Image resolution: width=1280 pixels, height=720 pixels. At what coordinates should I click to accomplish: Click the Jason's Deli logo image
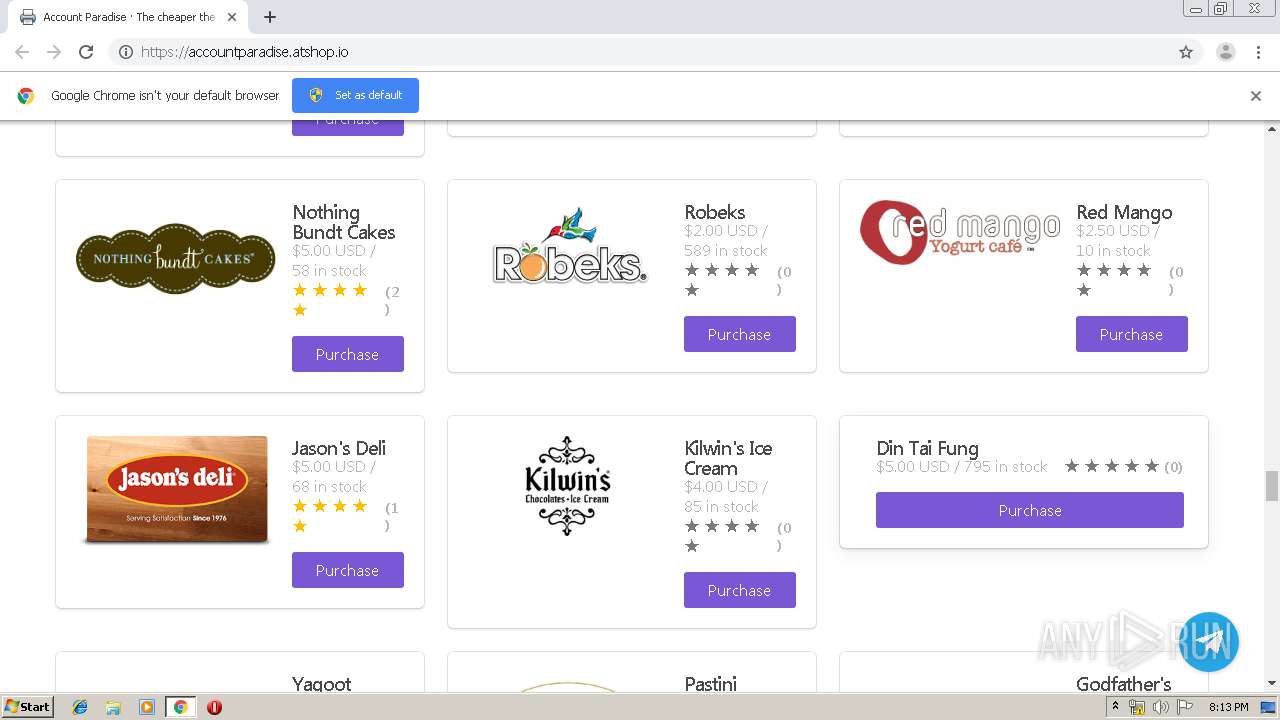click(176, 490)
